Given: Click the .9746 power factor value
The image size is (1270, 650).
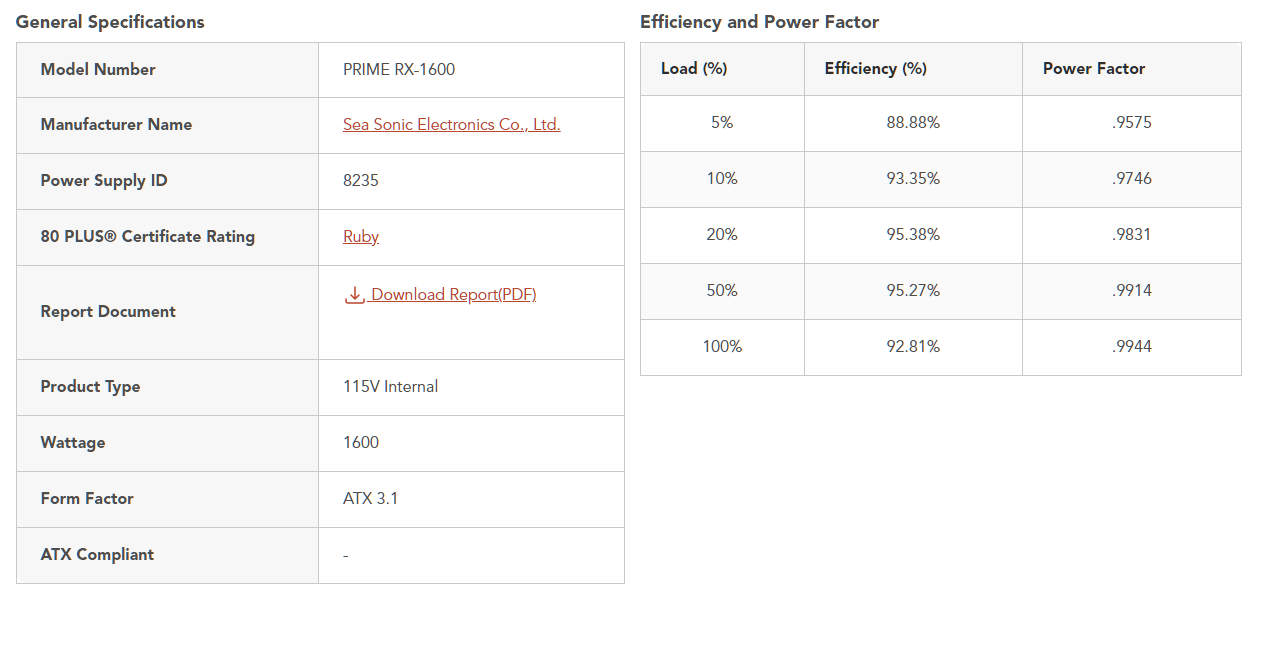Looking at the screenshot, I should tap(1132, 179).
